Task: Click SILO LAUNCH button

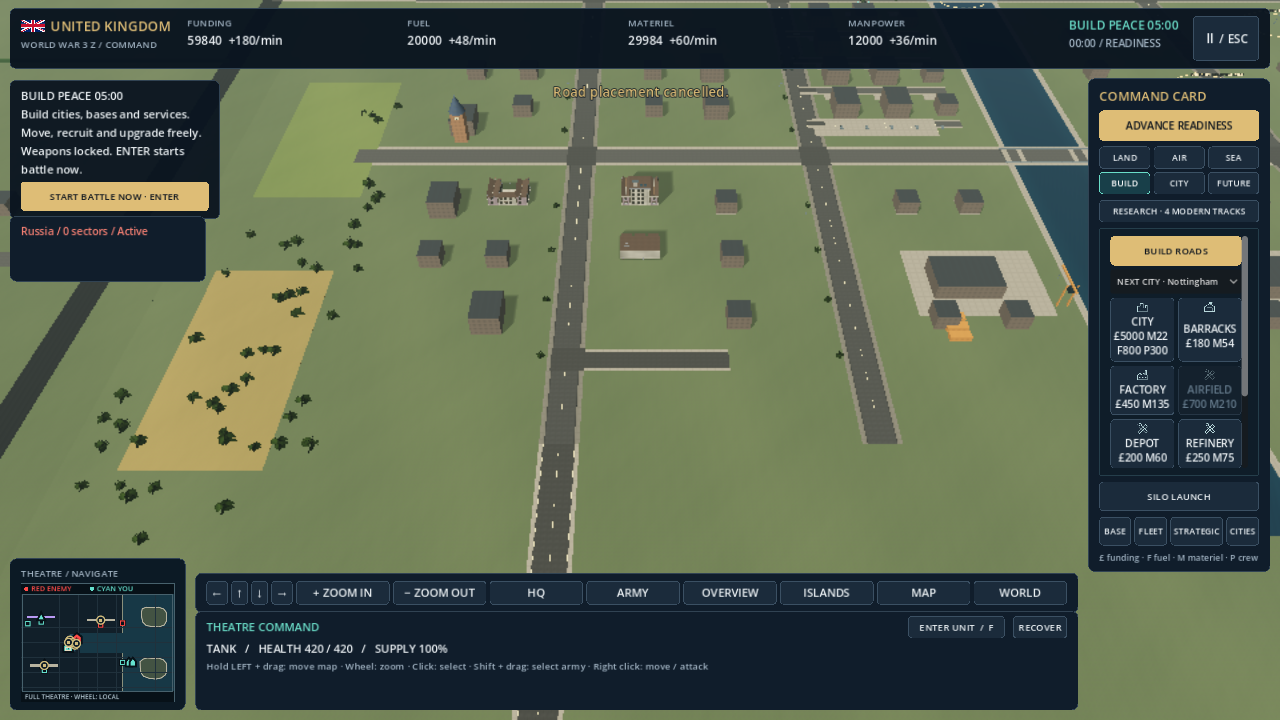Action: pos(1179,497)
